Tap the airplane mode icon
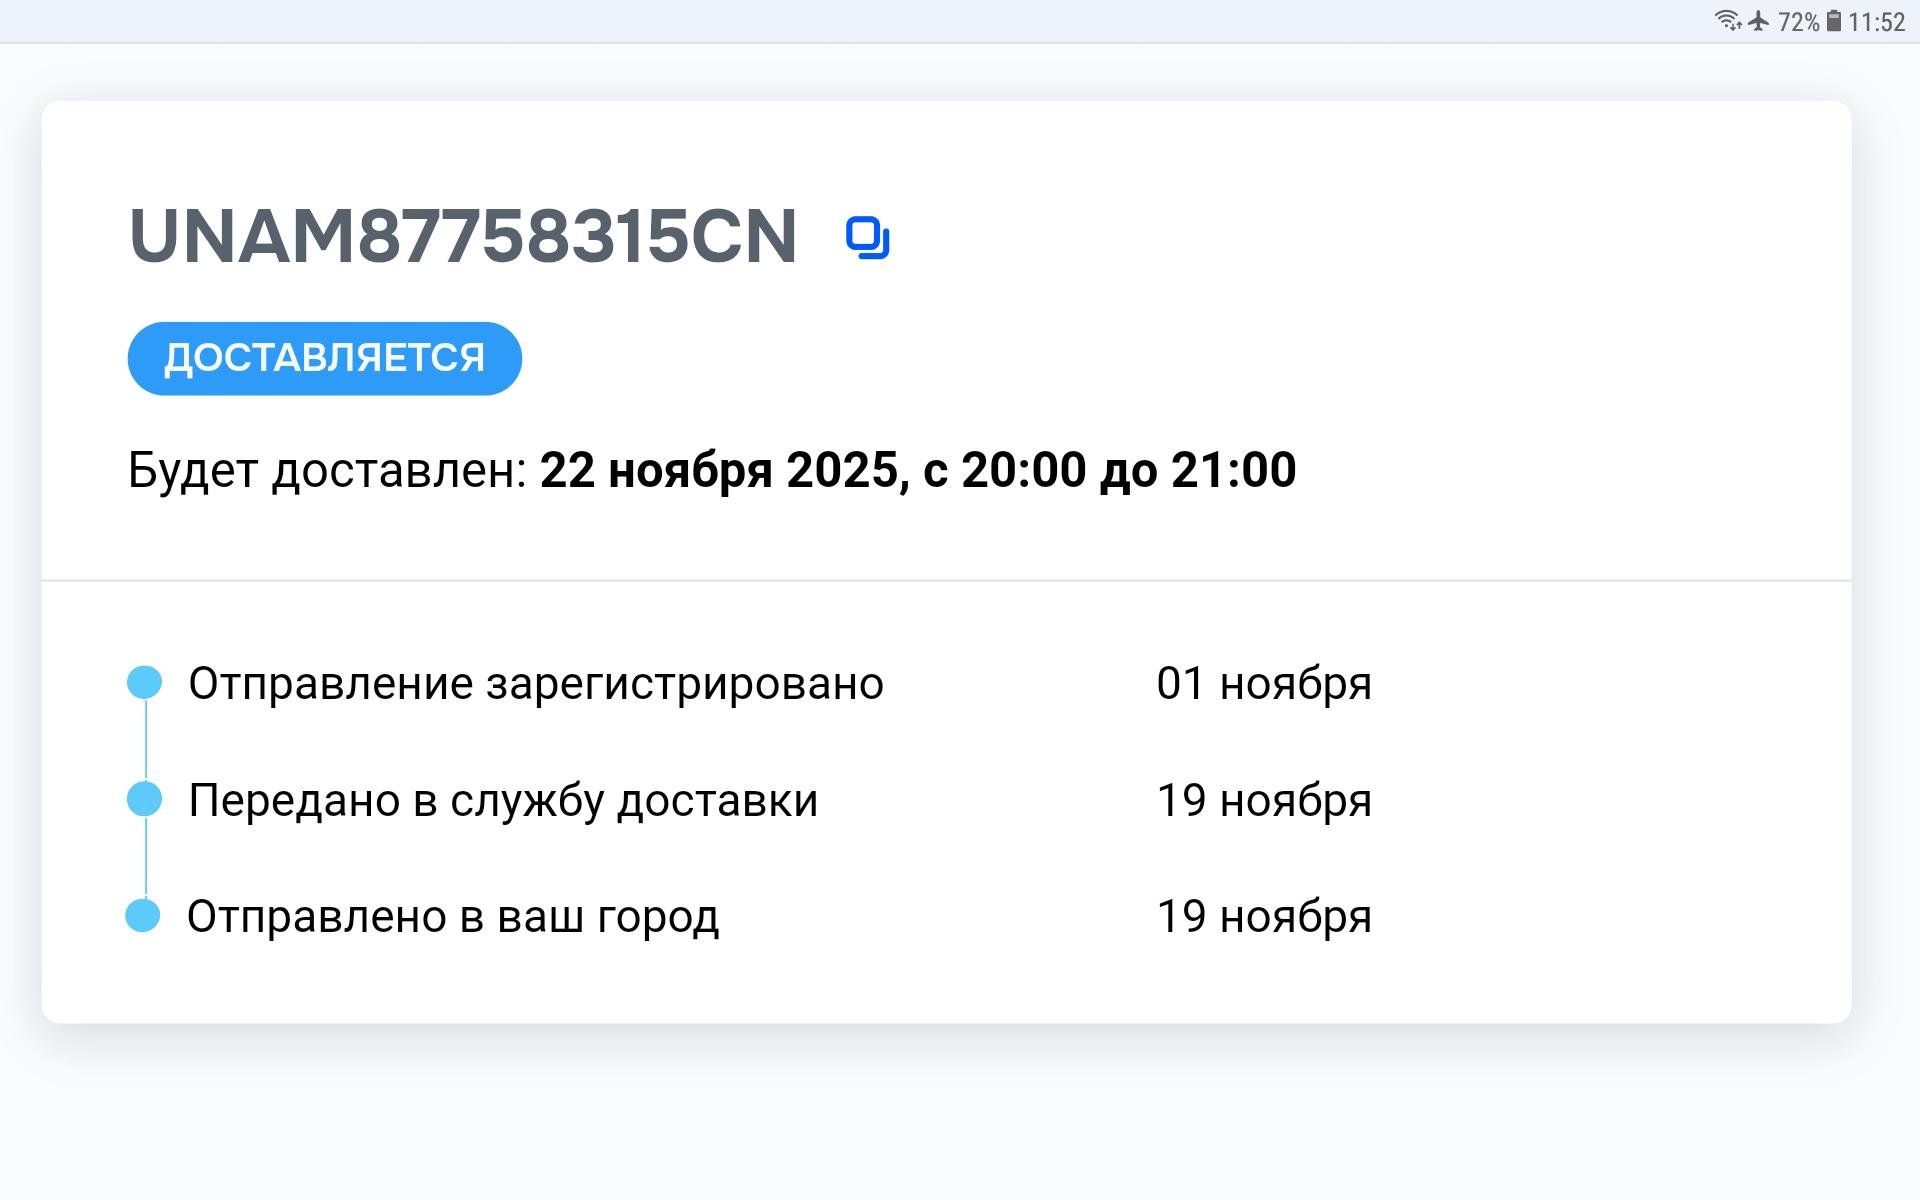This screenshot has width=1920, height=1200. click(1758, 21)
